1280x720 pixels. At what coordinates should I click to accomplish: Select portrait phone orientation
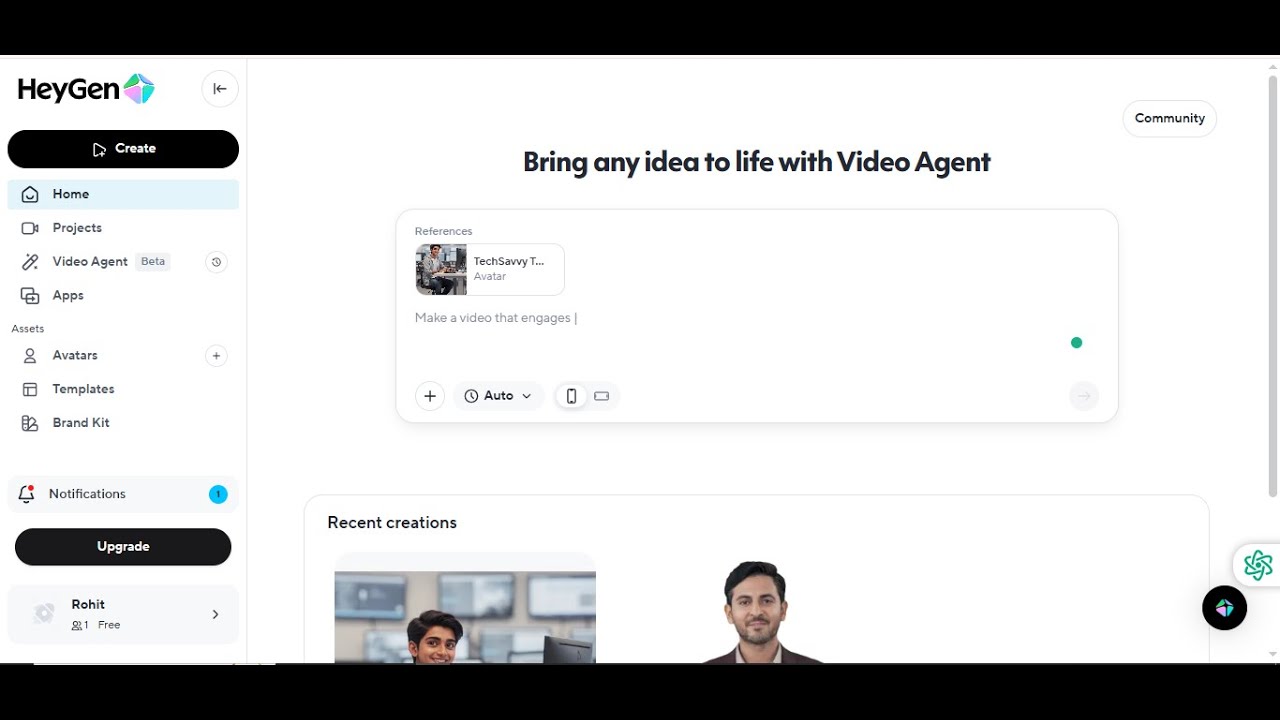571,396
